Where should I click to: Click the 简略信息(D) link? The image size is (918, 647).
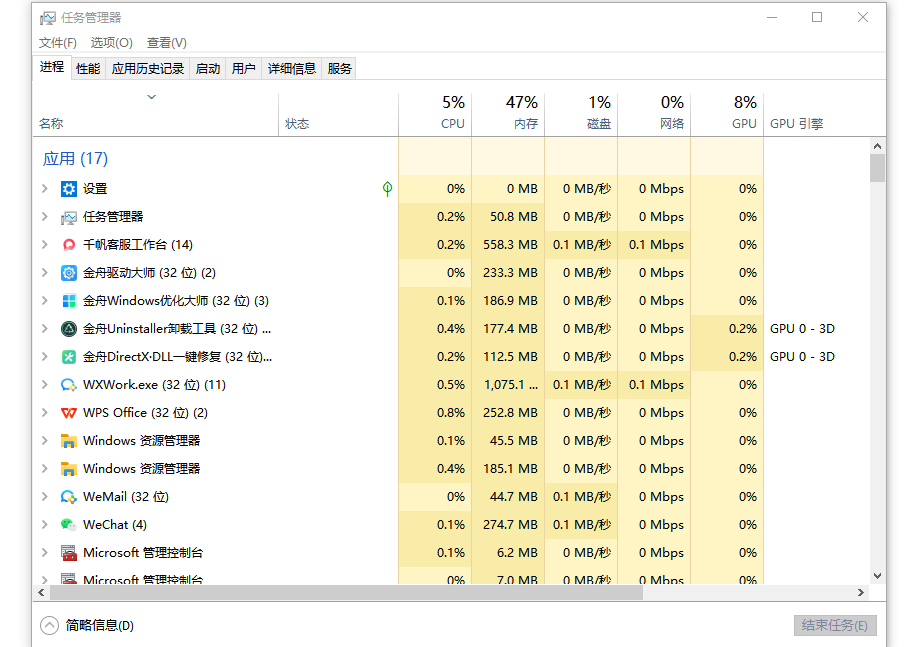click(100, 625)
